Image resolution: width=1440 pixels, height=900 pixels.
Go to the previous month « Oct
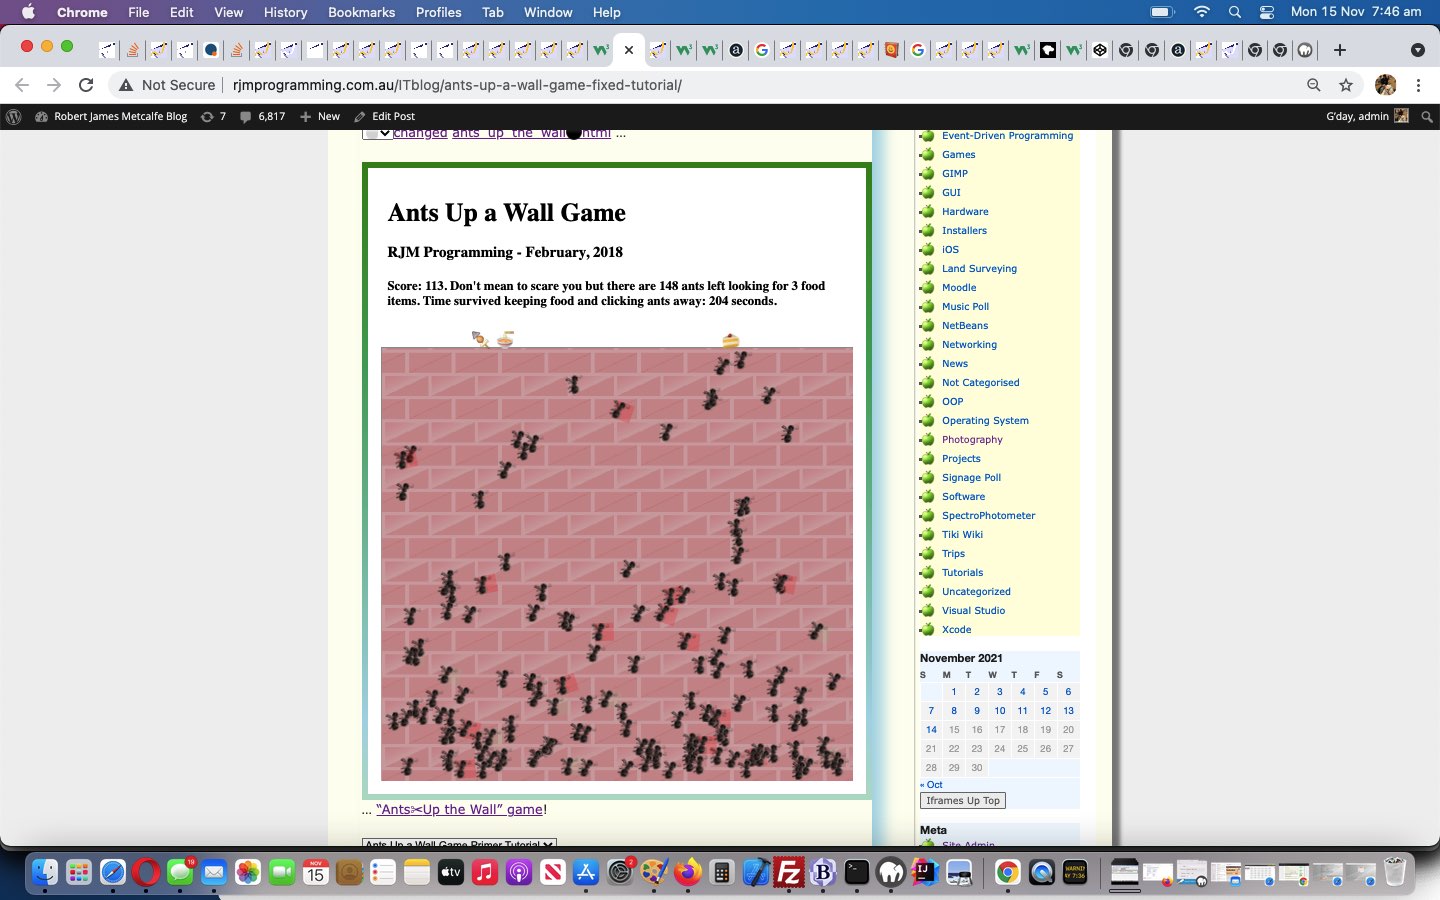click(931, 784)
